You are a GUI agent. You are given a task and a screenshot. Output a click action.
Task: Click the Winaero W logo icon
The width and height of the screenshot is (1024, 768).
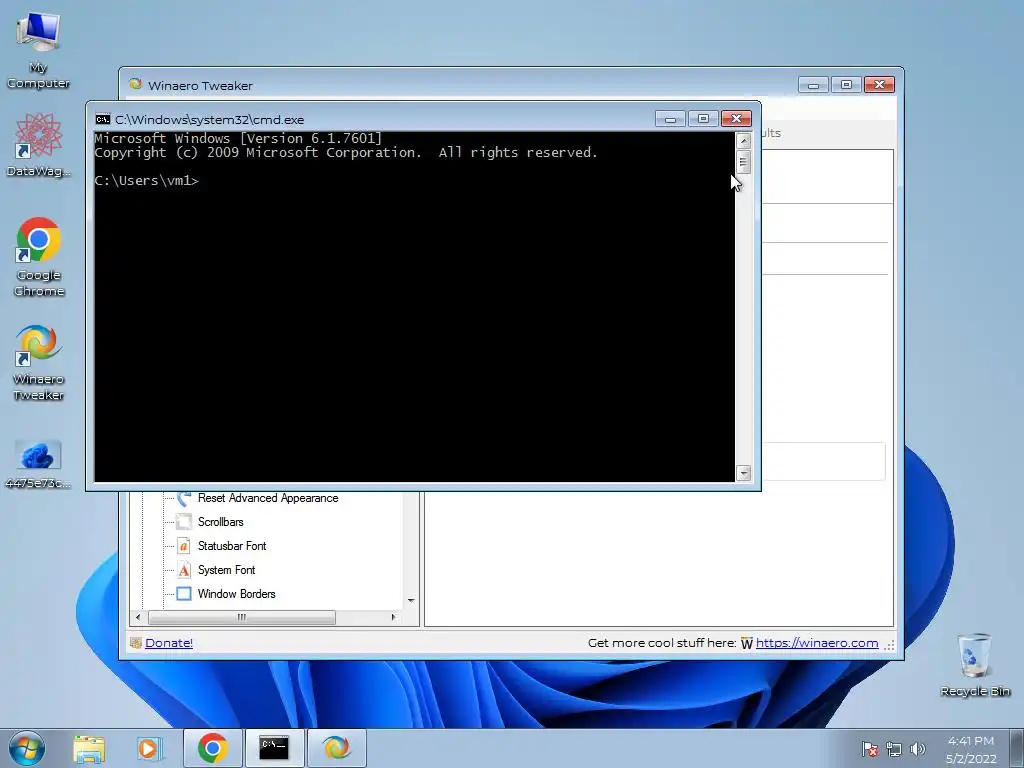(747, 643)
